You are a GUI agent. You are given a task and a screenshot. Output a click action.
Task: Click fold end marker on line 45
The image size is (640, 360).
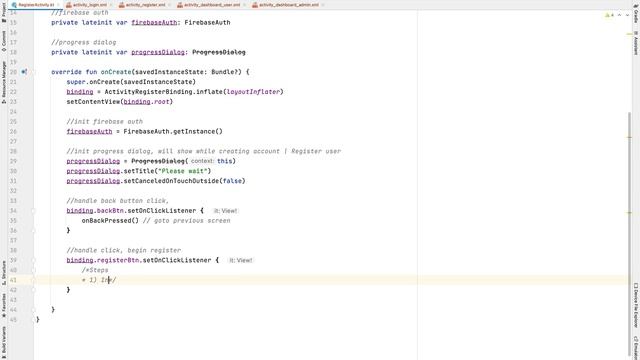[33, 319]
